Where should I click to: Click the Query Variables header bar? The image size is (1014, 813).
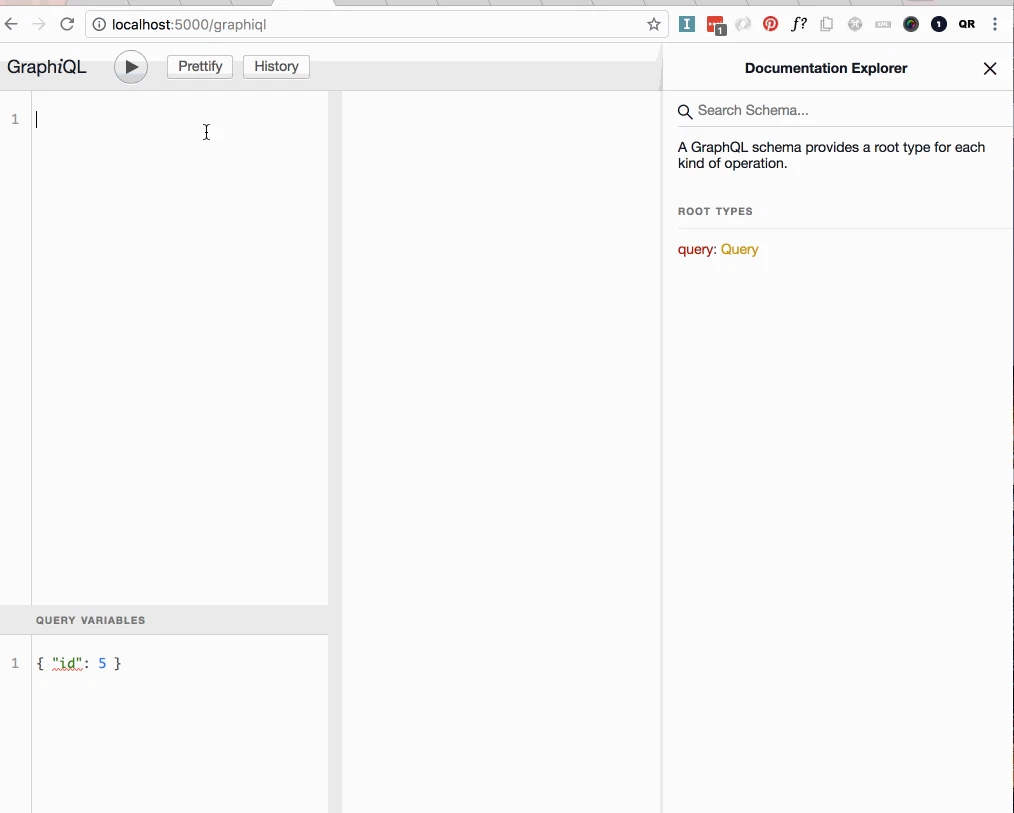164,620
